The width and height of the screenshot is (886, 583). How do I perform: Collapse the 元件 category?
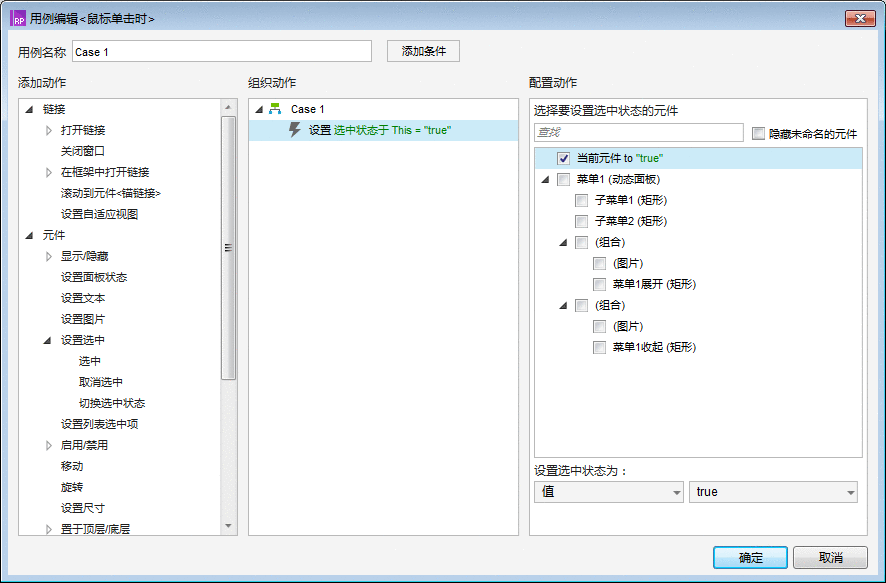point(29,235)
